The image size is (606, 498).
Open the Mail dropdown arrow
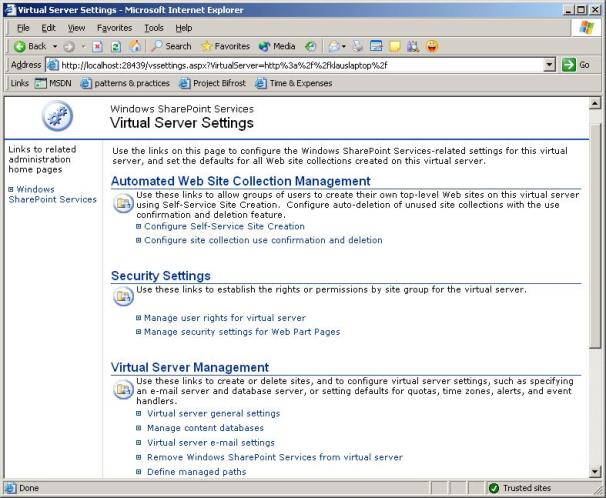(x=344, y=47)
